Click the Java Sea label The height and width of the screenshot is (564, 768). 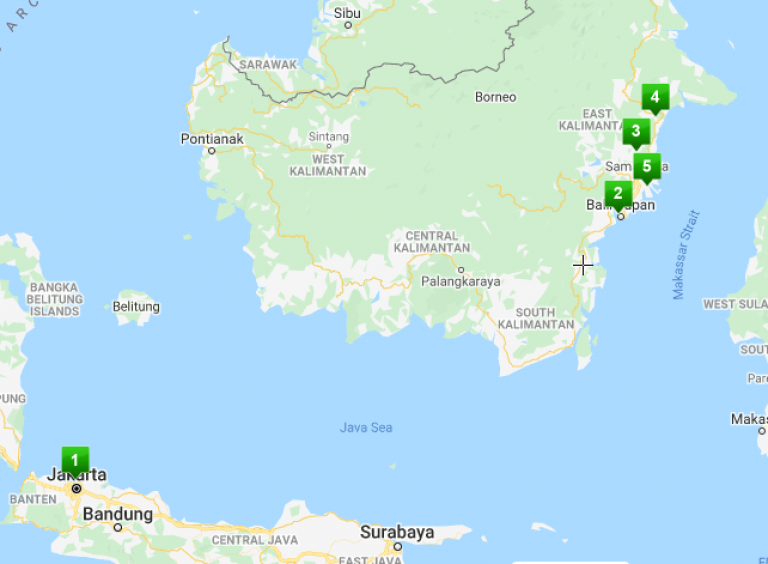[365, 428]
